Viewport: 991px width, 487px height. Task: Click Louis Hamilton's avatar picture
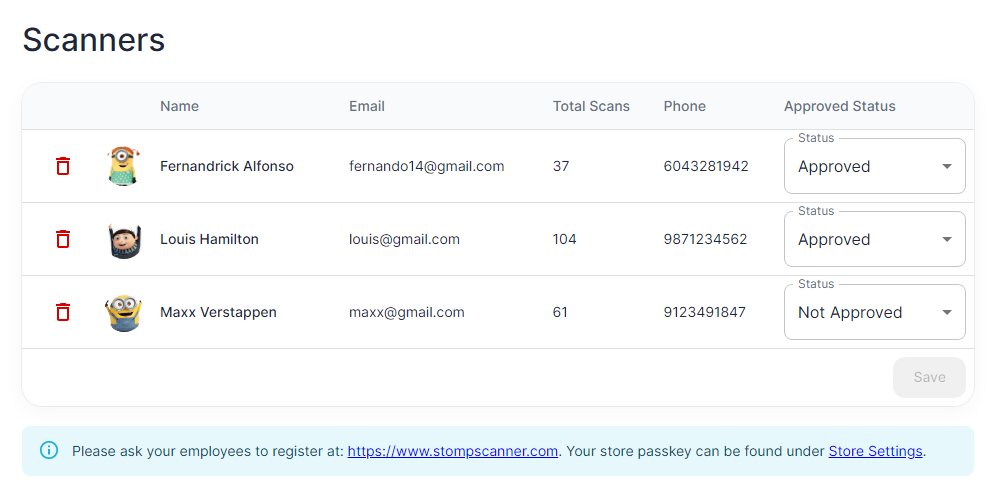123,240
